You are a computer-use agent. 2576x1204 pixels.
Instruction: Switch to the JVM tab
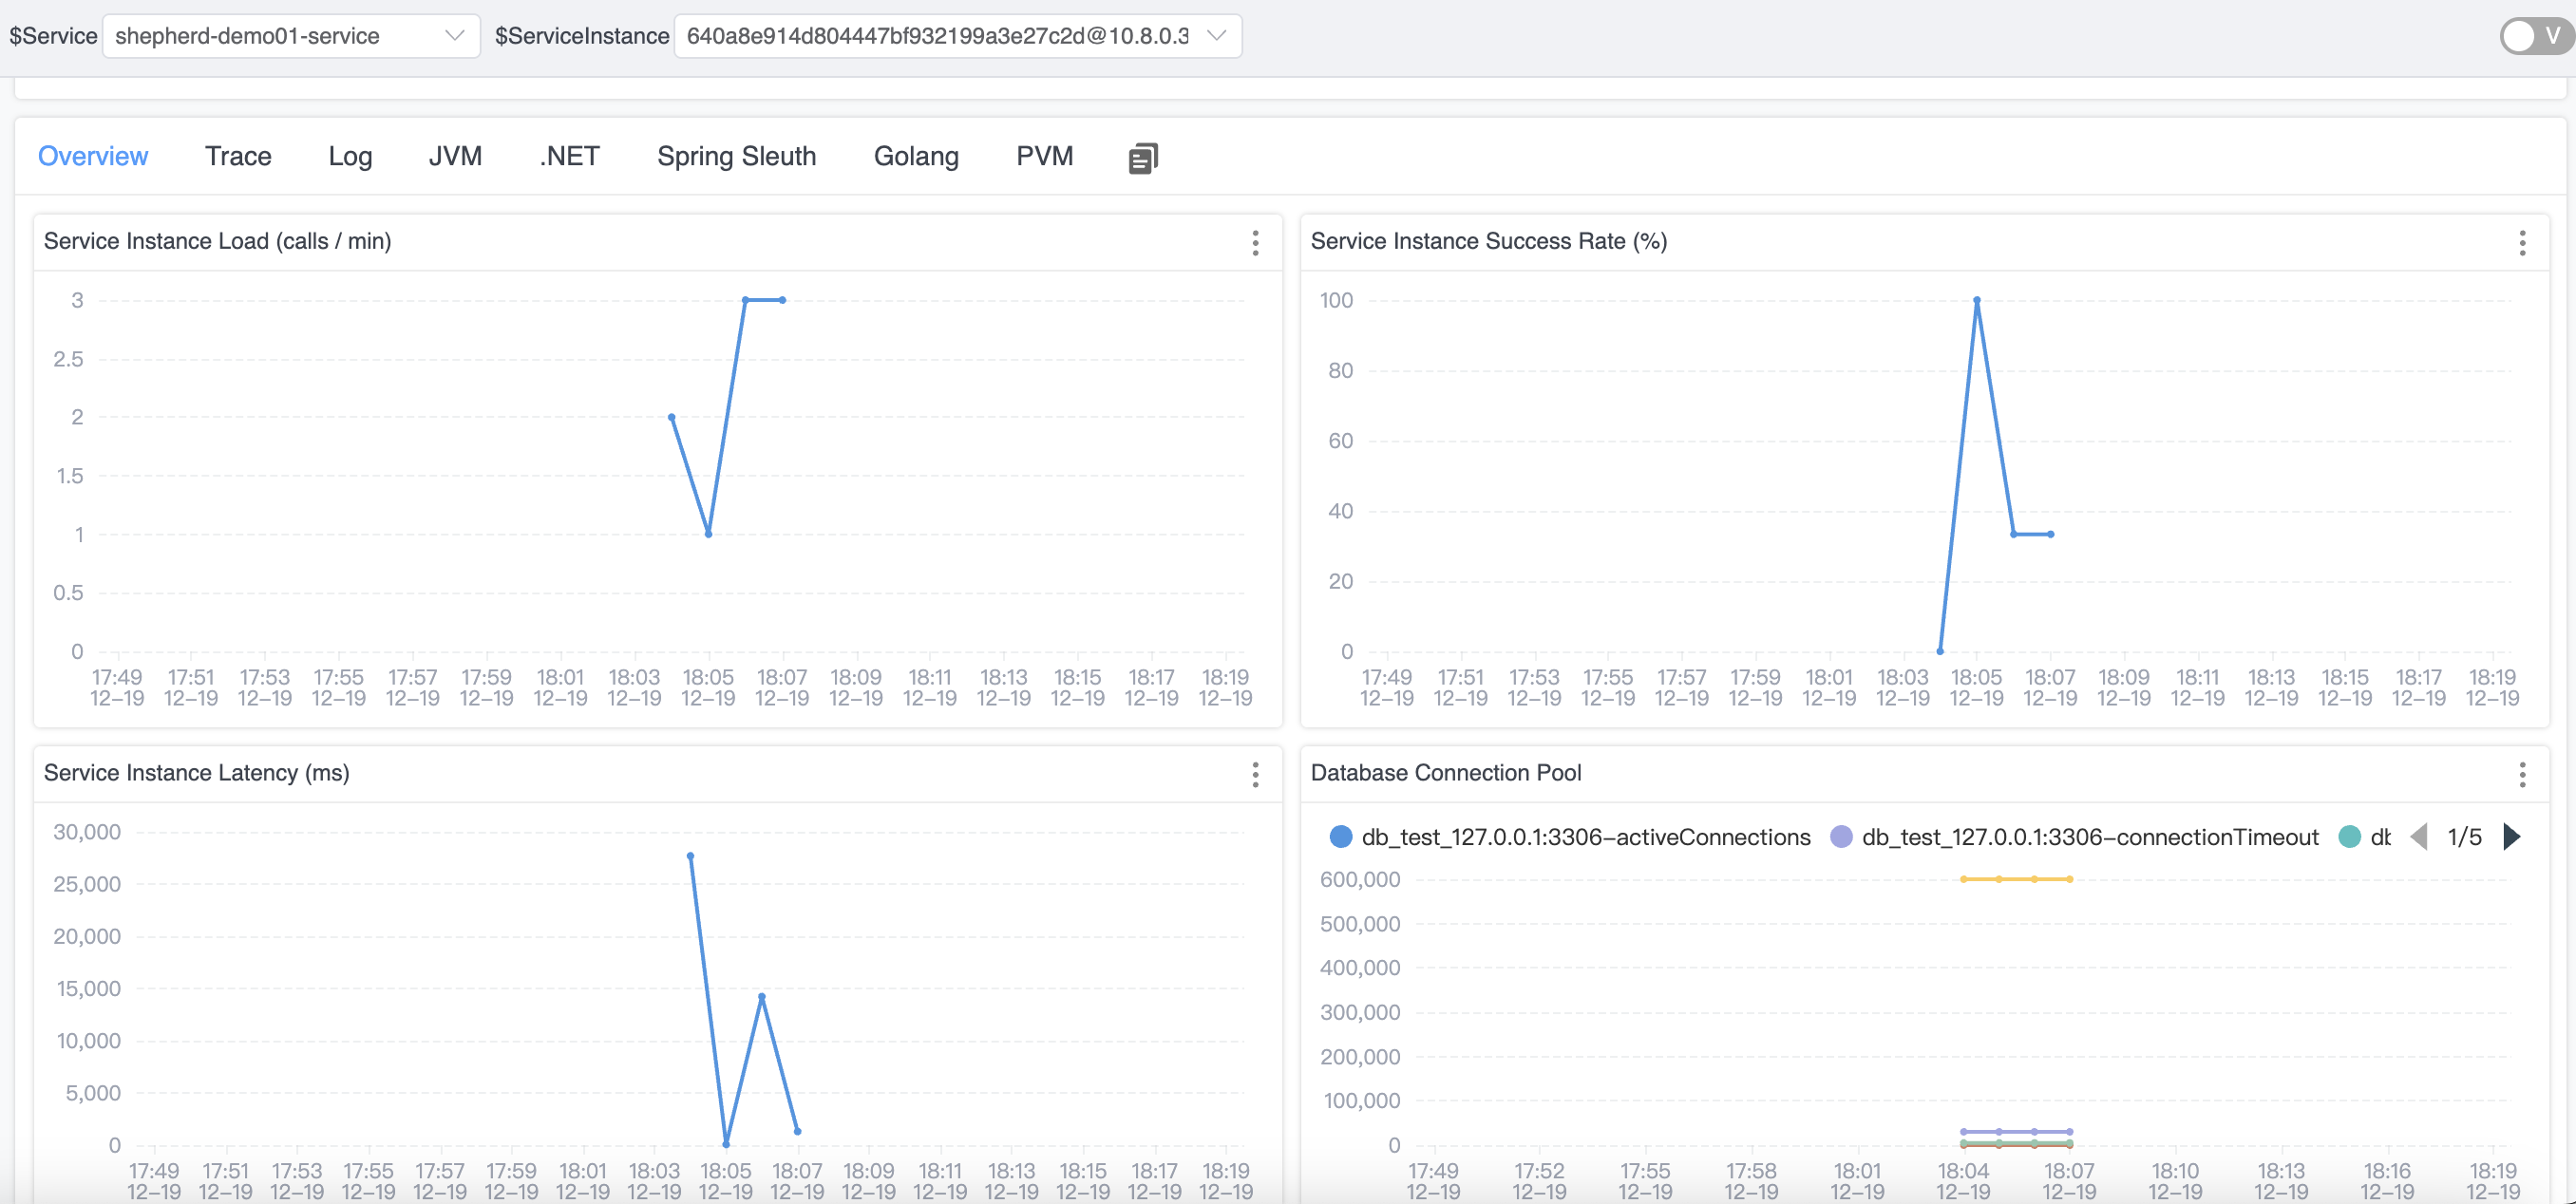click(455, 156)
